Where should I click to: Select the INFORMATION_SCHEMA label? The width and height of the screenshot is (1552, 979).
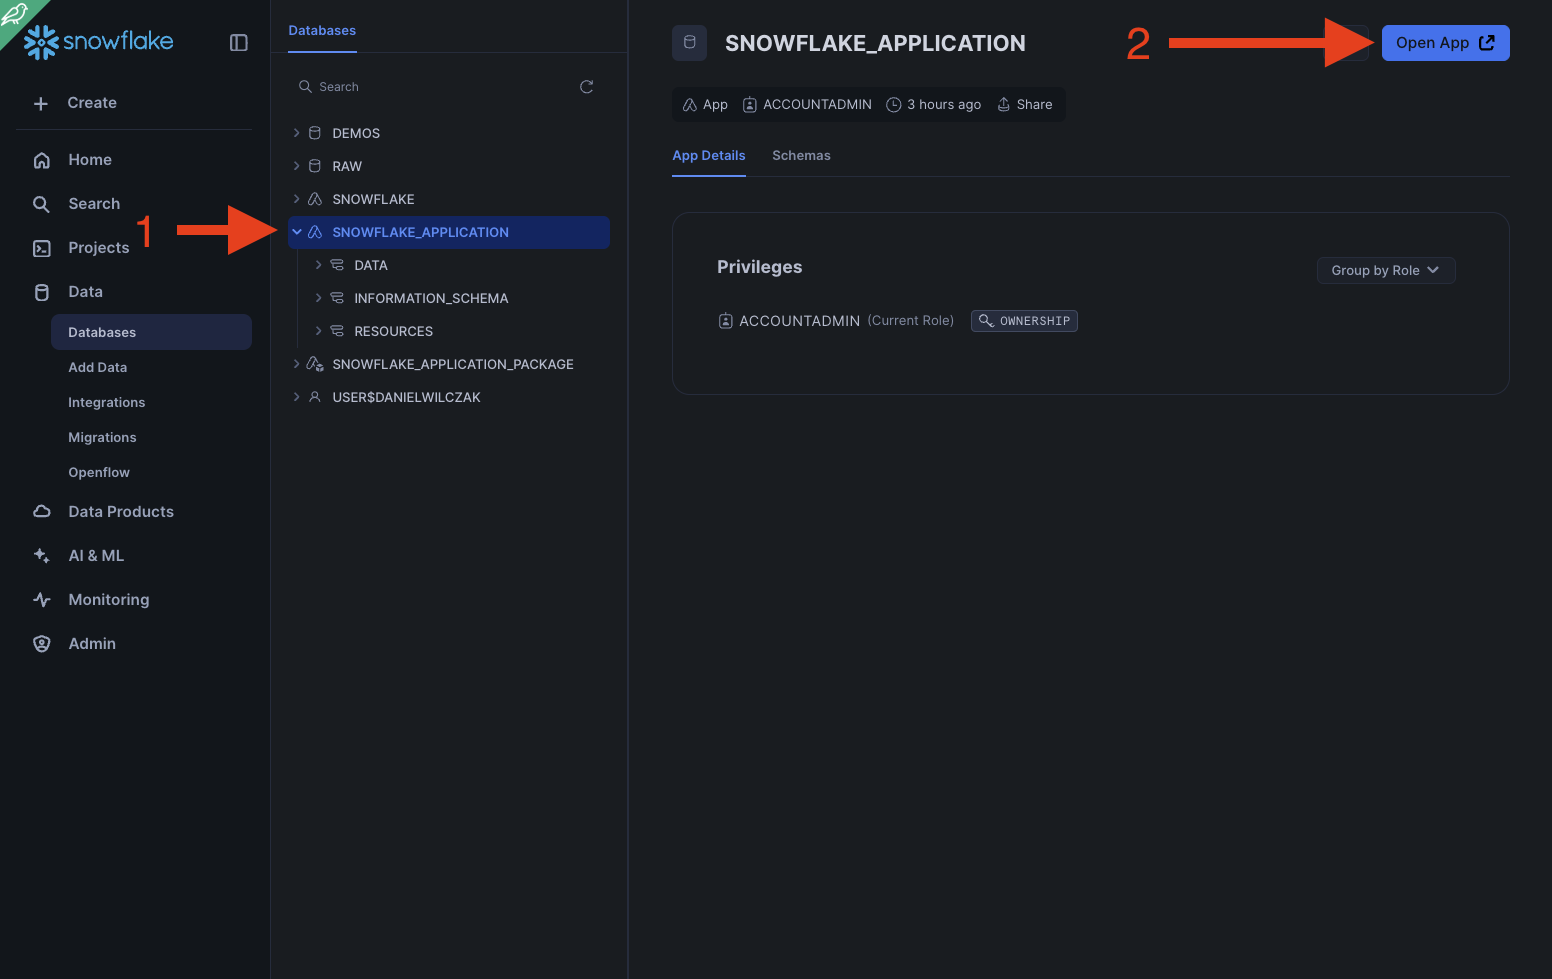pos(431,298)
